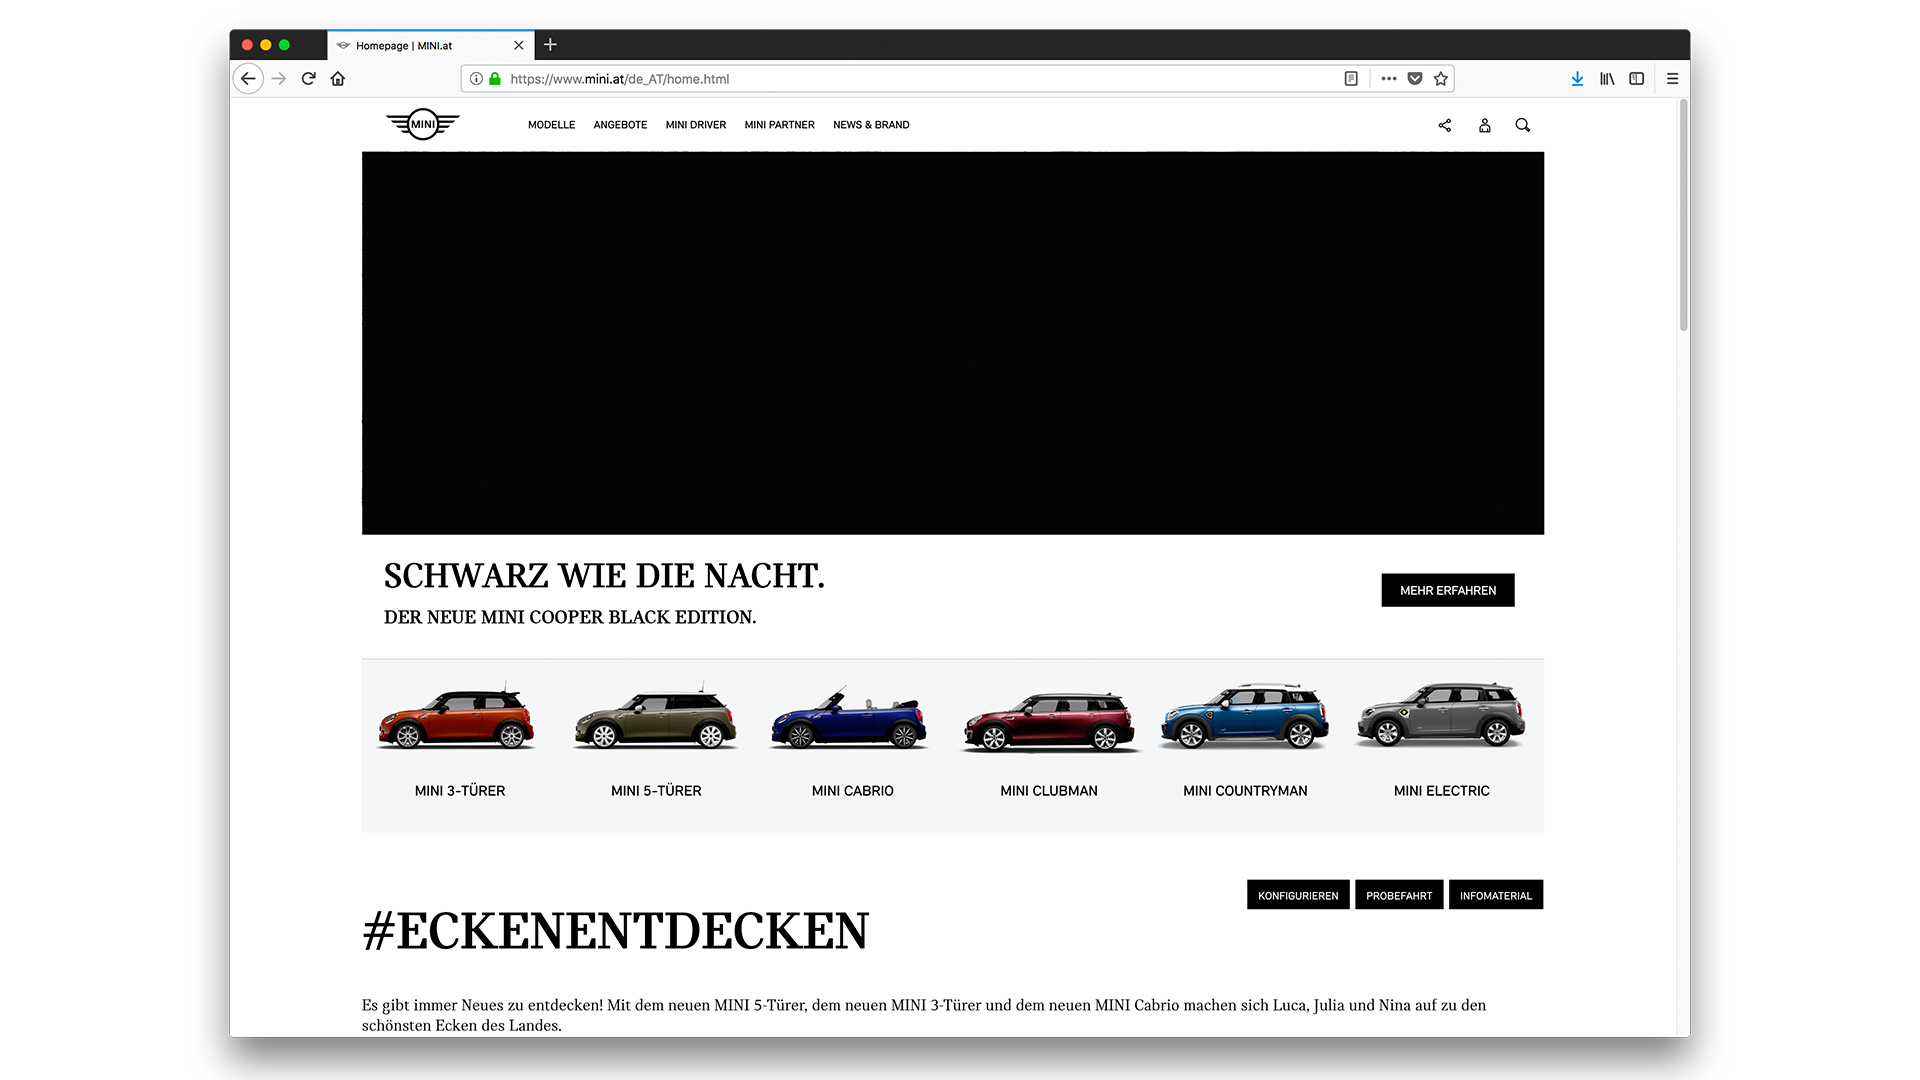Viewport: 1920px width, 1080px height.
Task: Open site information icon in address bar
Action: (476, 79)
